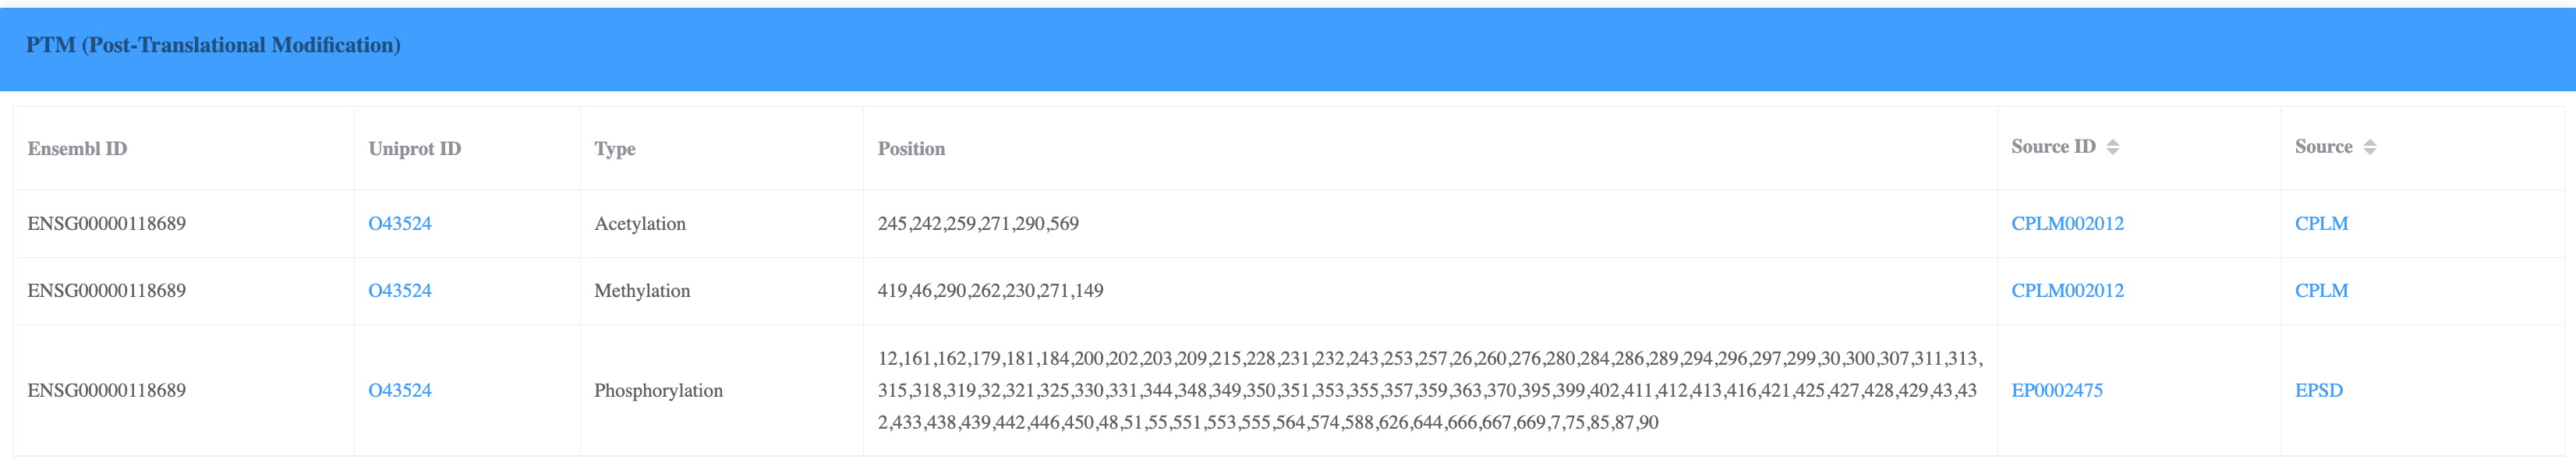2576x463 pixels.
Task: Select the Uniprot ID column header
Action: (414, 149)
